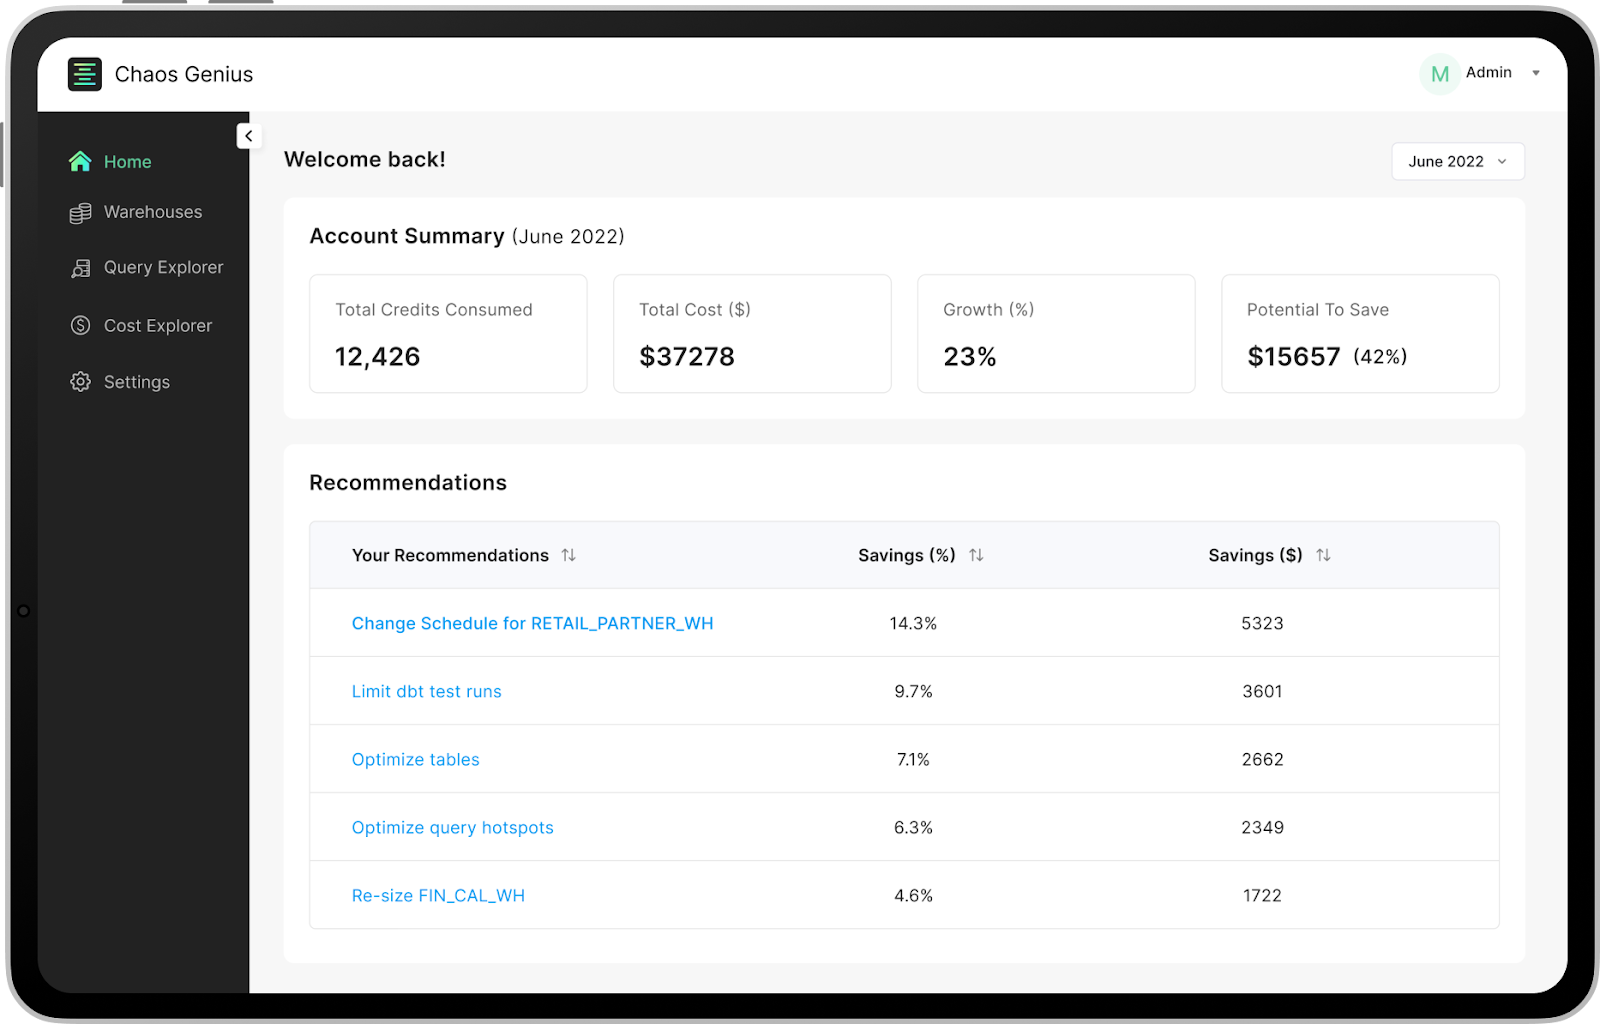
Task: Collapse the sidebar with the chevron arrow
Action: [248, 135]
